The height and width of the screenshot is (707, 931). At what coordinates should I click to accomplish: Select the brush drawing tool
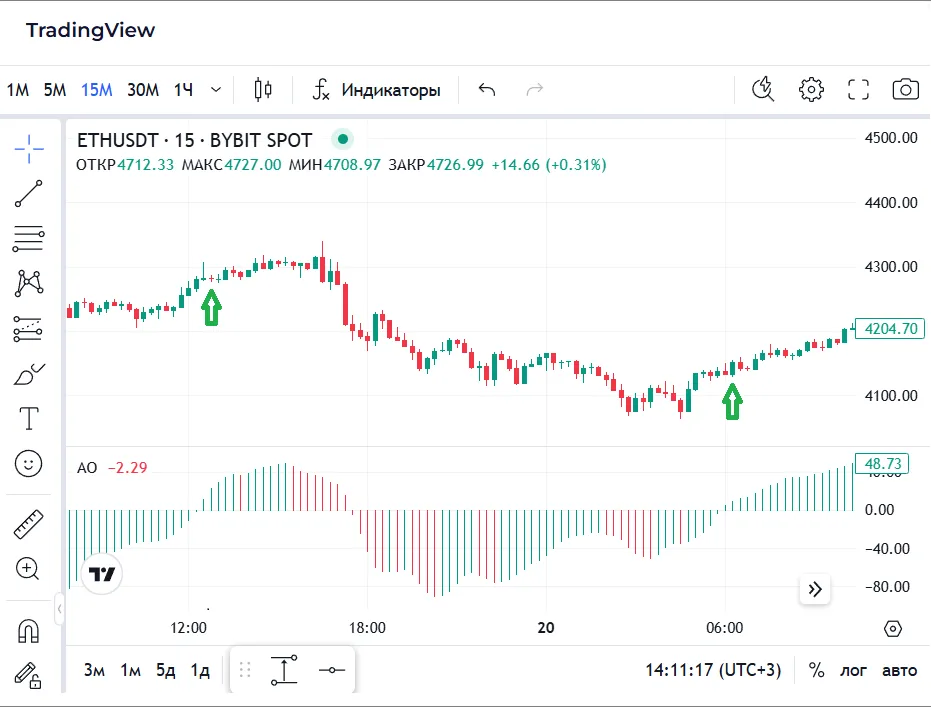pyautogui.click(x=29, y=374)
